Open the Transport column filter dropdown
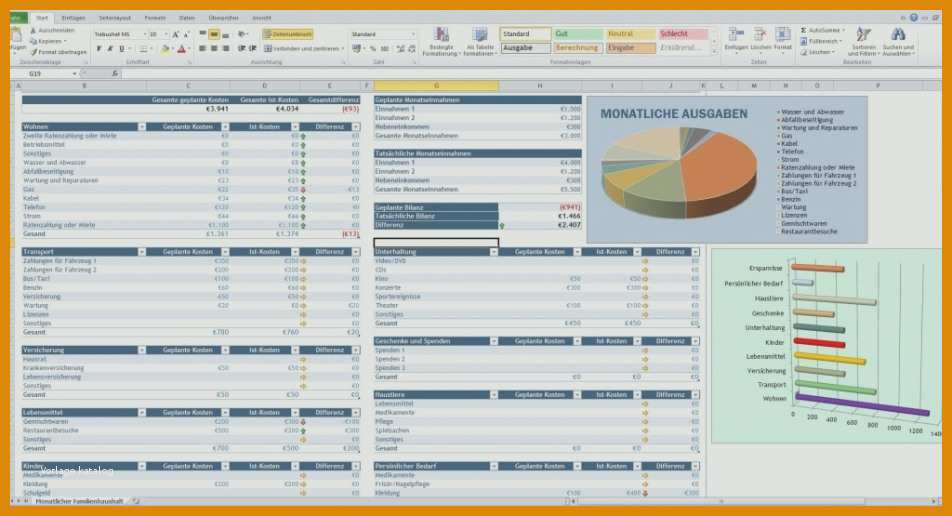The width and height of the screenshot is (952, 516). click(141, 252)
